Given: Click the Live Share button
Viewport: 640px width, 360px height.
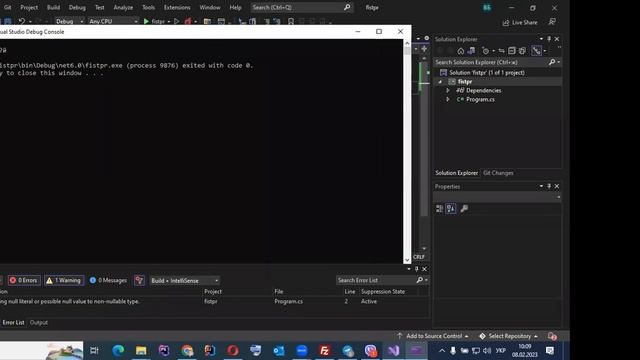Looking at the screenshot, I should coord(520,22).
